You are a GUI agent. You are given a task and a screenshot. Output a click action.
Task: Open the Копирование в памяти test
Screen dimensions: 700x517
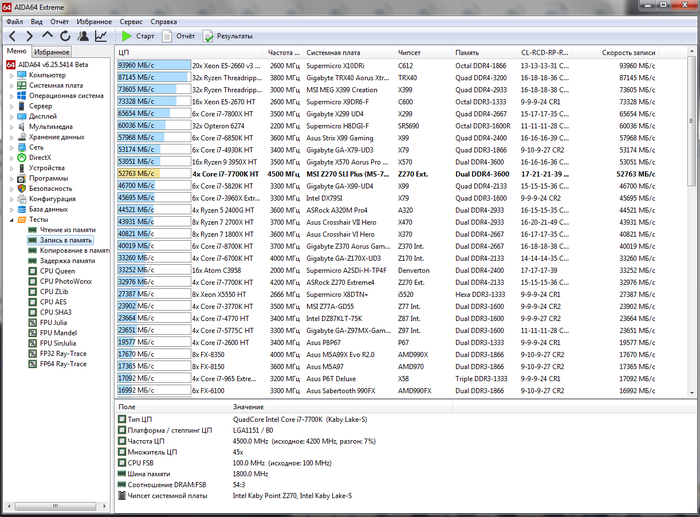click(69, 250)
